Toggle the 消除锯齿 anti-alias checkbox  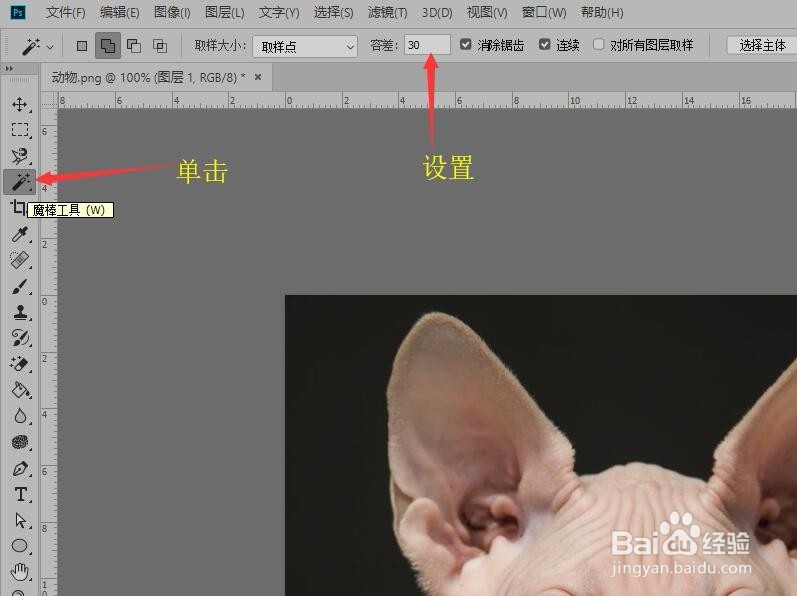click(465, 45)
